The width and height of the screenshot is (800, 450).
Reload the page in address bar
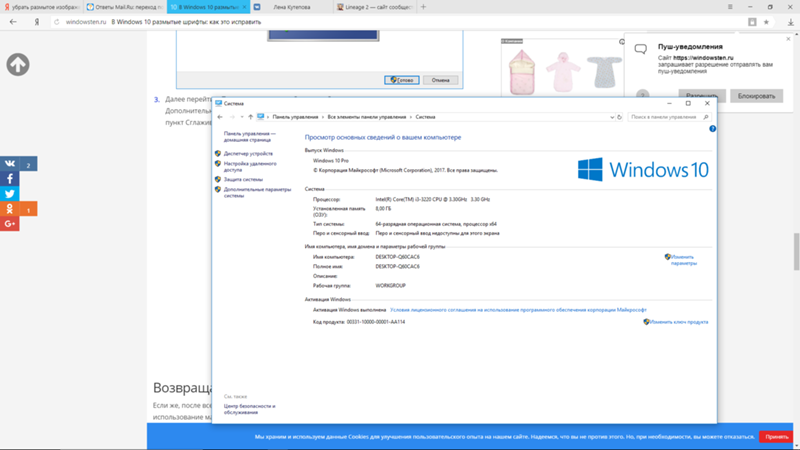coord(57,22)
